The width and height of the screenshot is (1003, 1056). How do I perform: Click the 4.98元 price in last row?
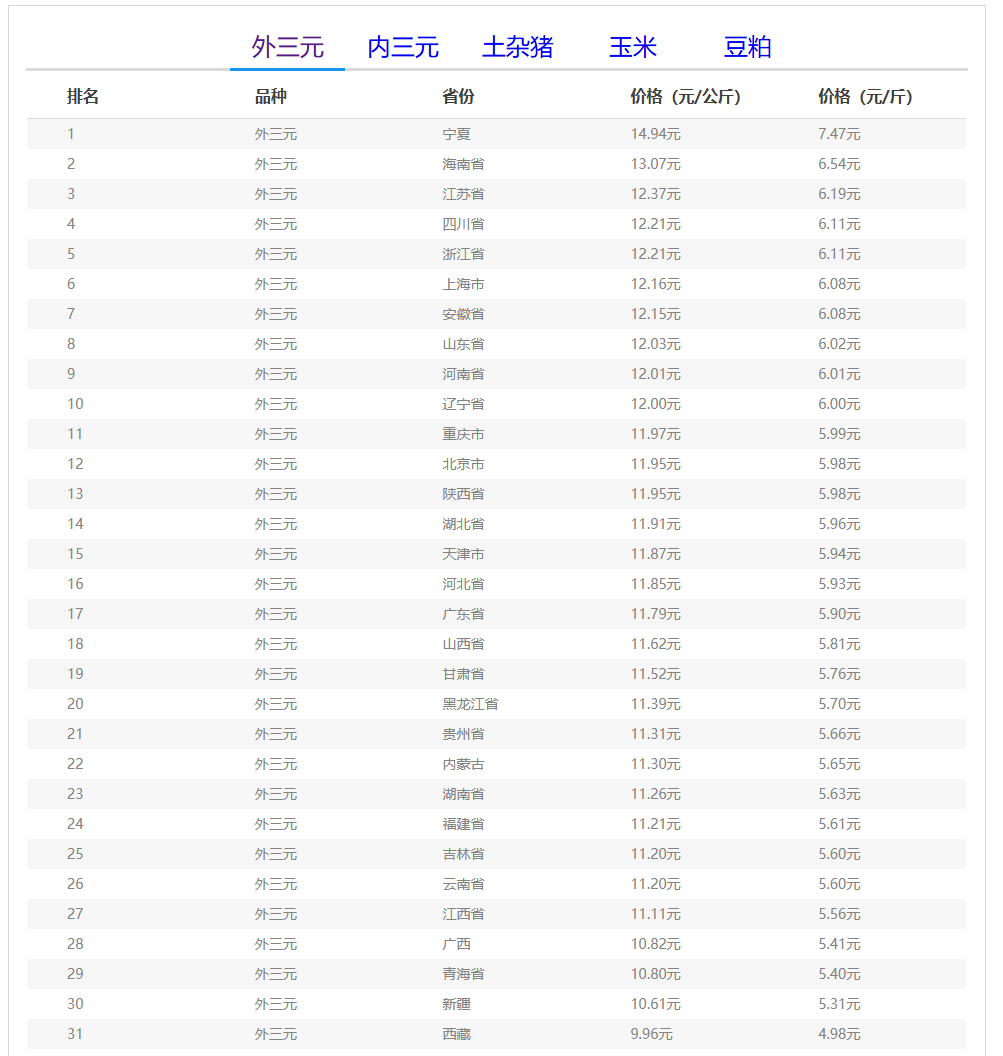tap(839, 1034)
